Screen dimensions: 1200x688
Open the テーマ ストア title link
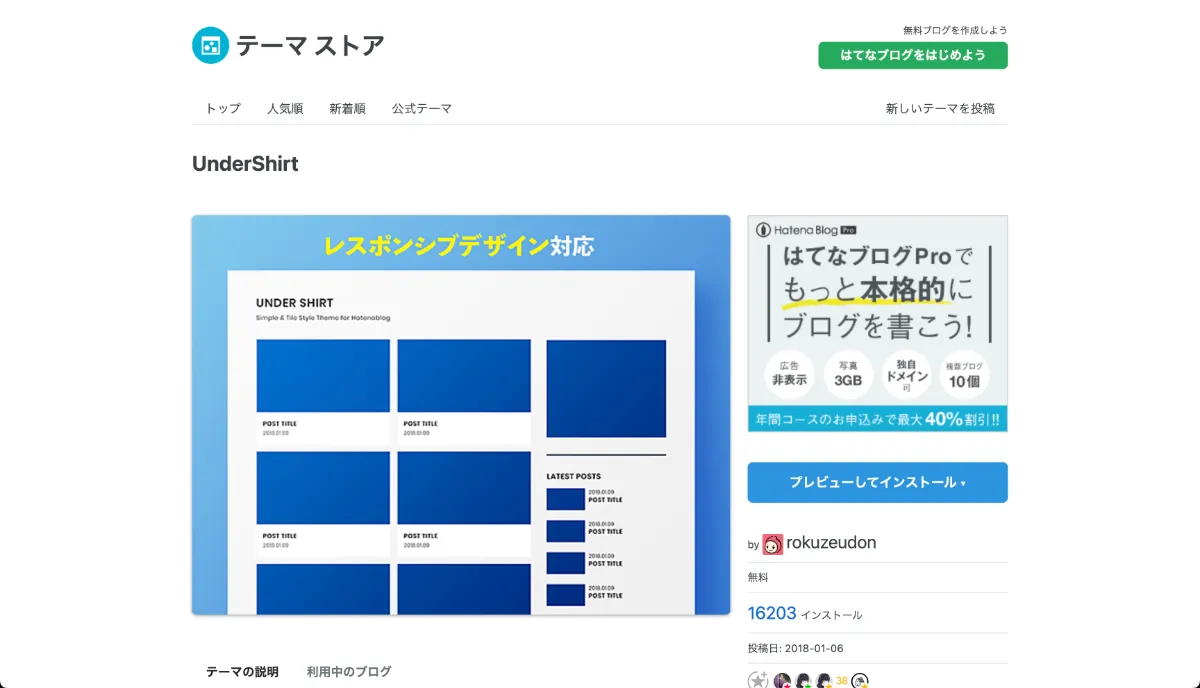(x=310, y=45)
